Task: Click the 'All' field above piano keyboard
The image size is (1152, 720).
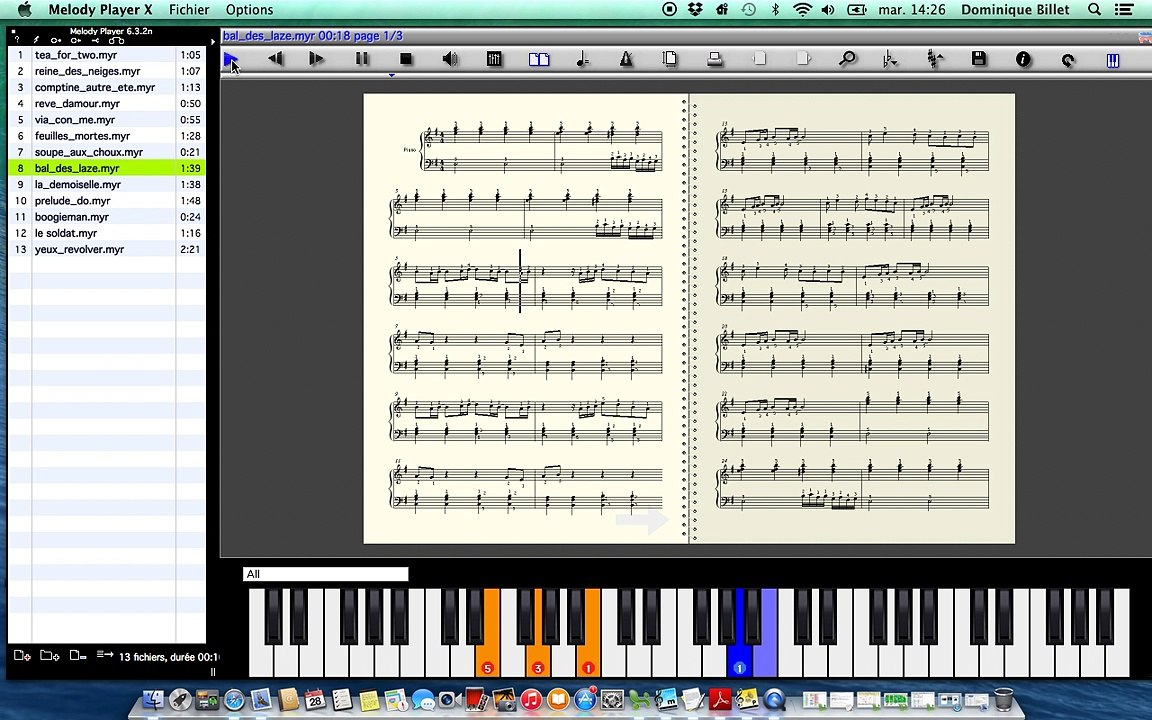Action: 325,574
